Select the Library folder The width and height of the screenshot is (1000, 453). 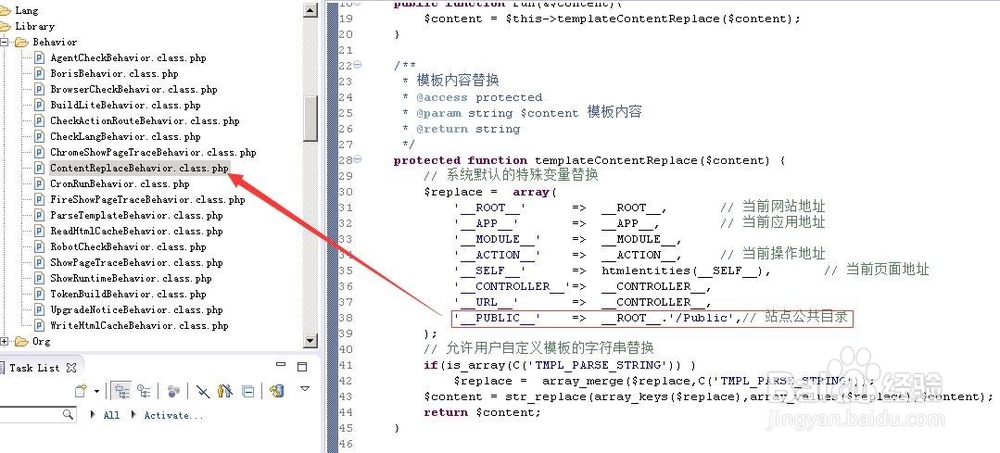point(34,26)
